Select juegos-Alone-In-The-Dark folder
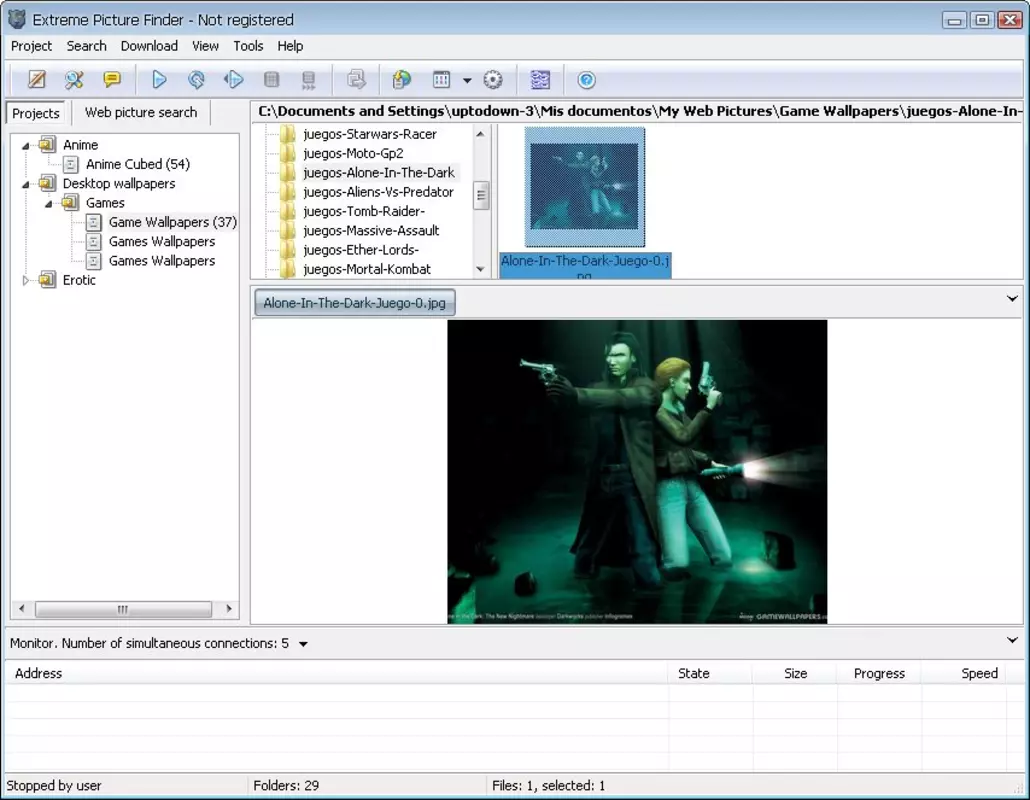The image size is (1030, 800). pos(379,173)
